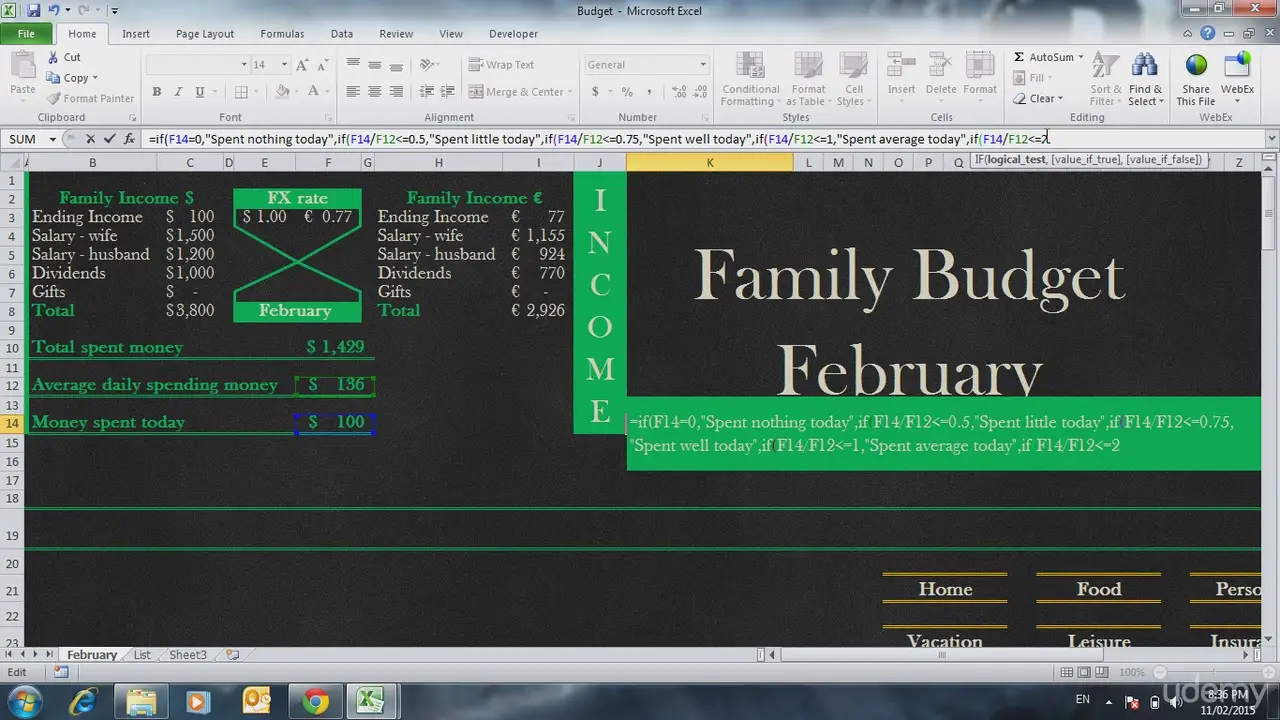The width and height of the screenshot is (1280, 720).
Task: Launch Google Chrome from the taskbar
Action: tap(315, 701)
